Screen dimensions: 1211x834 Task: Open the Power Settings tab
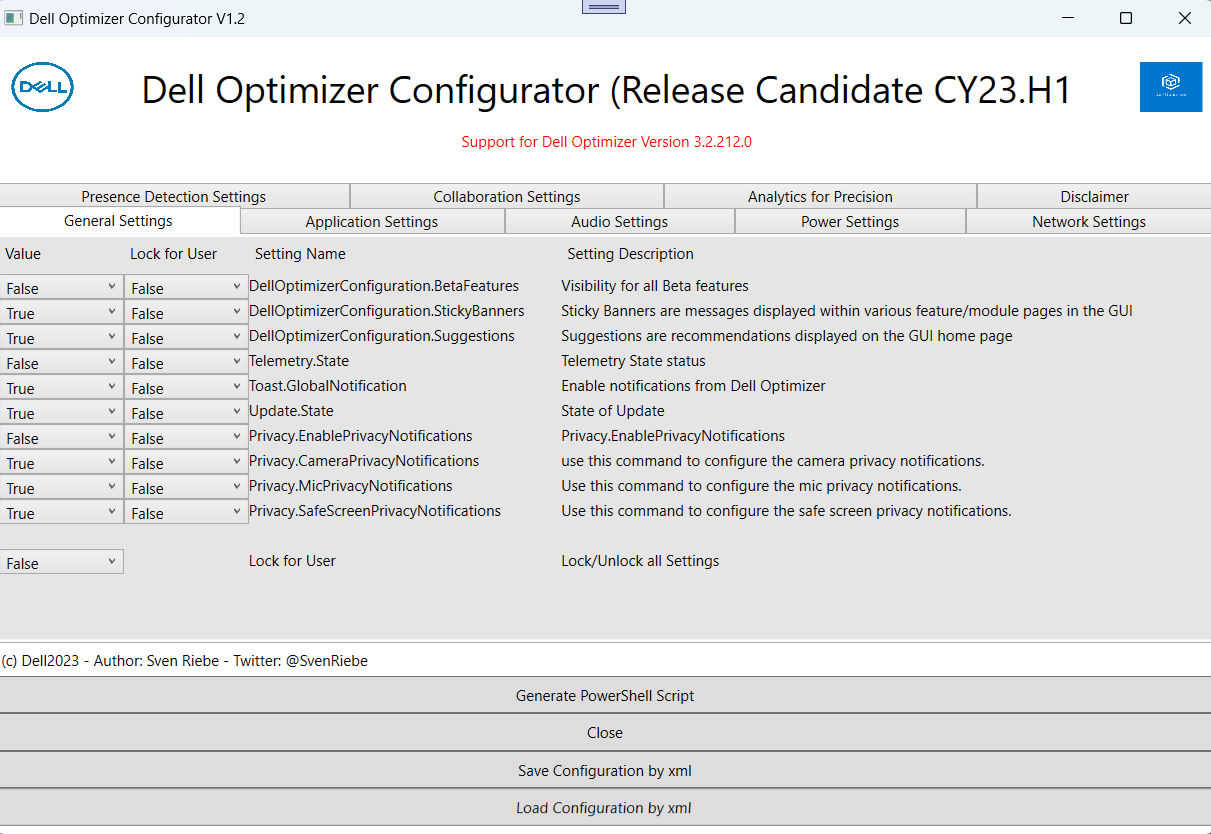coord(849,221)
